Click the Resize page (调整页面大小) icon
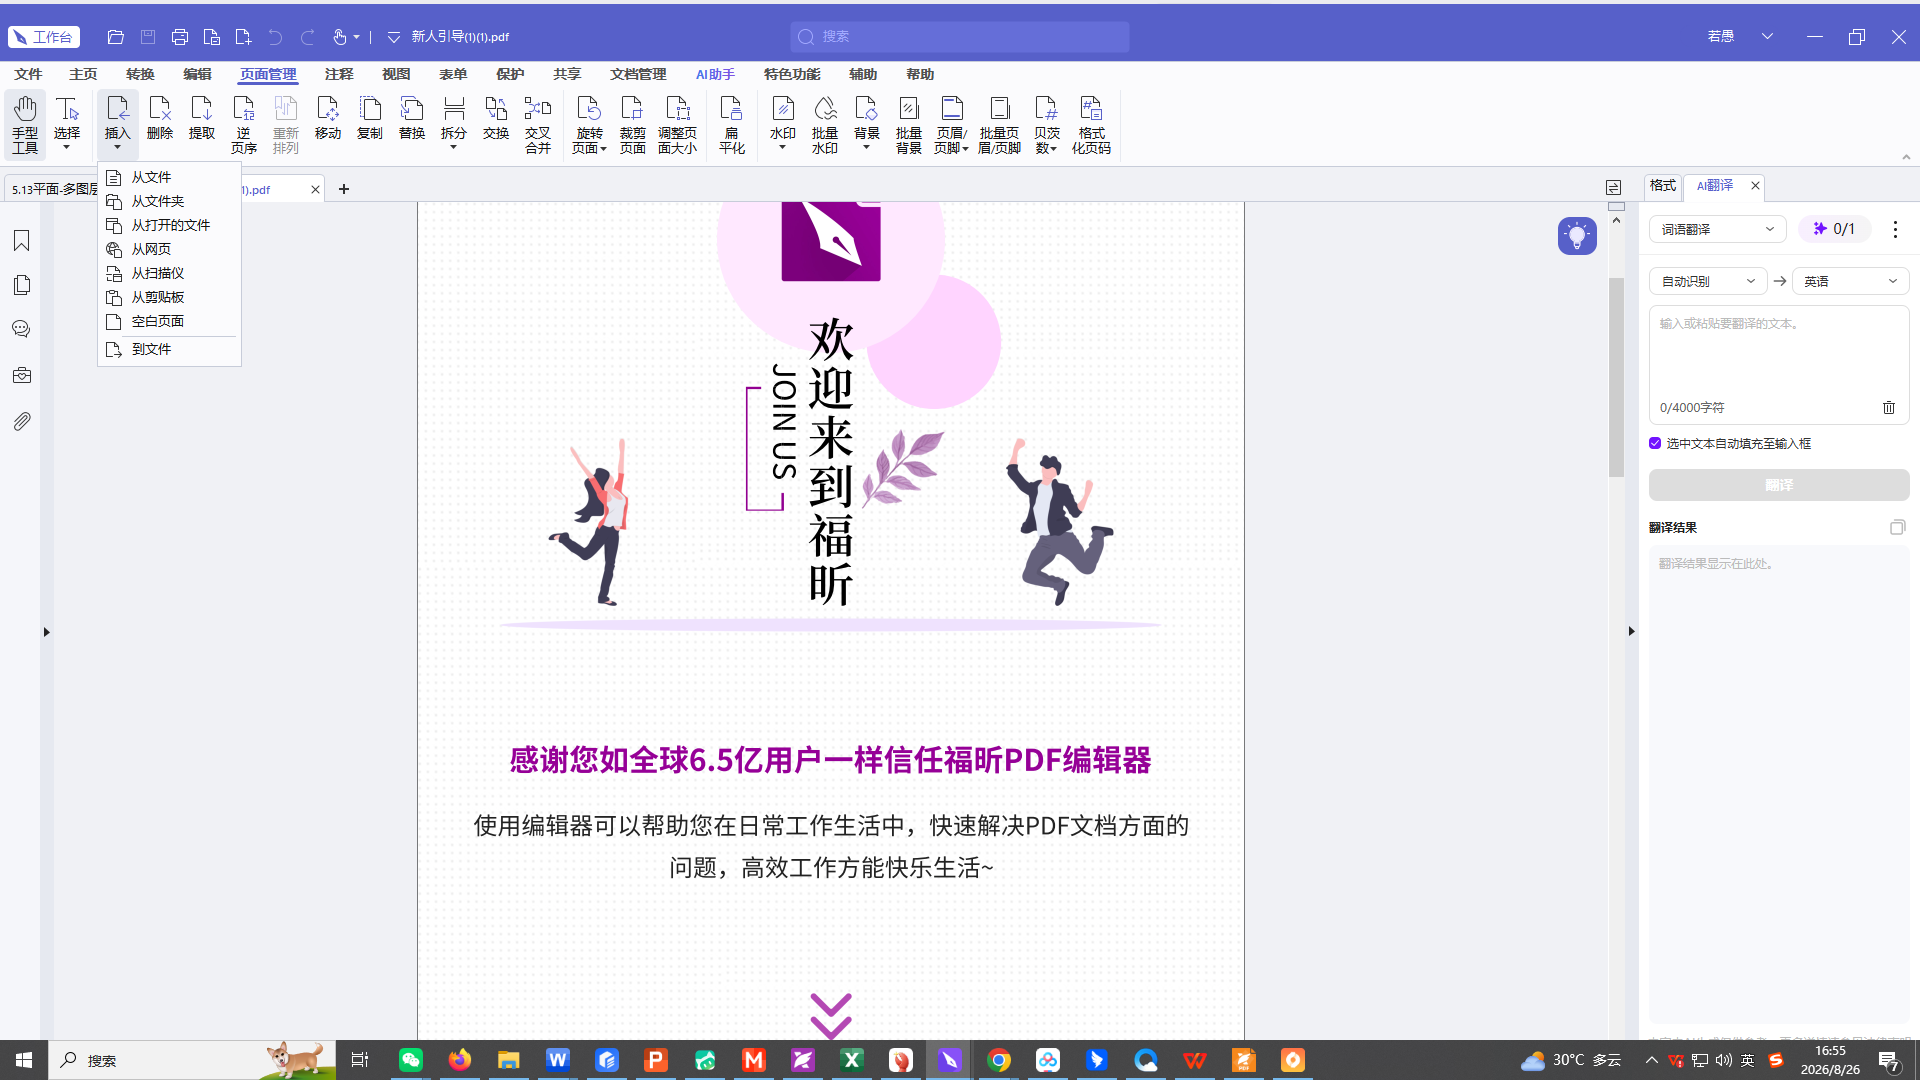 (677, 124)
